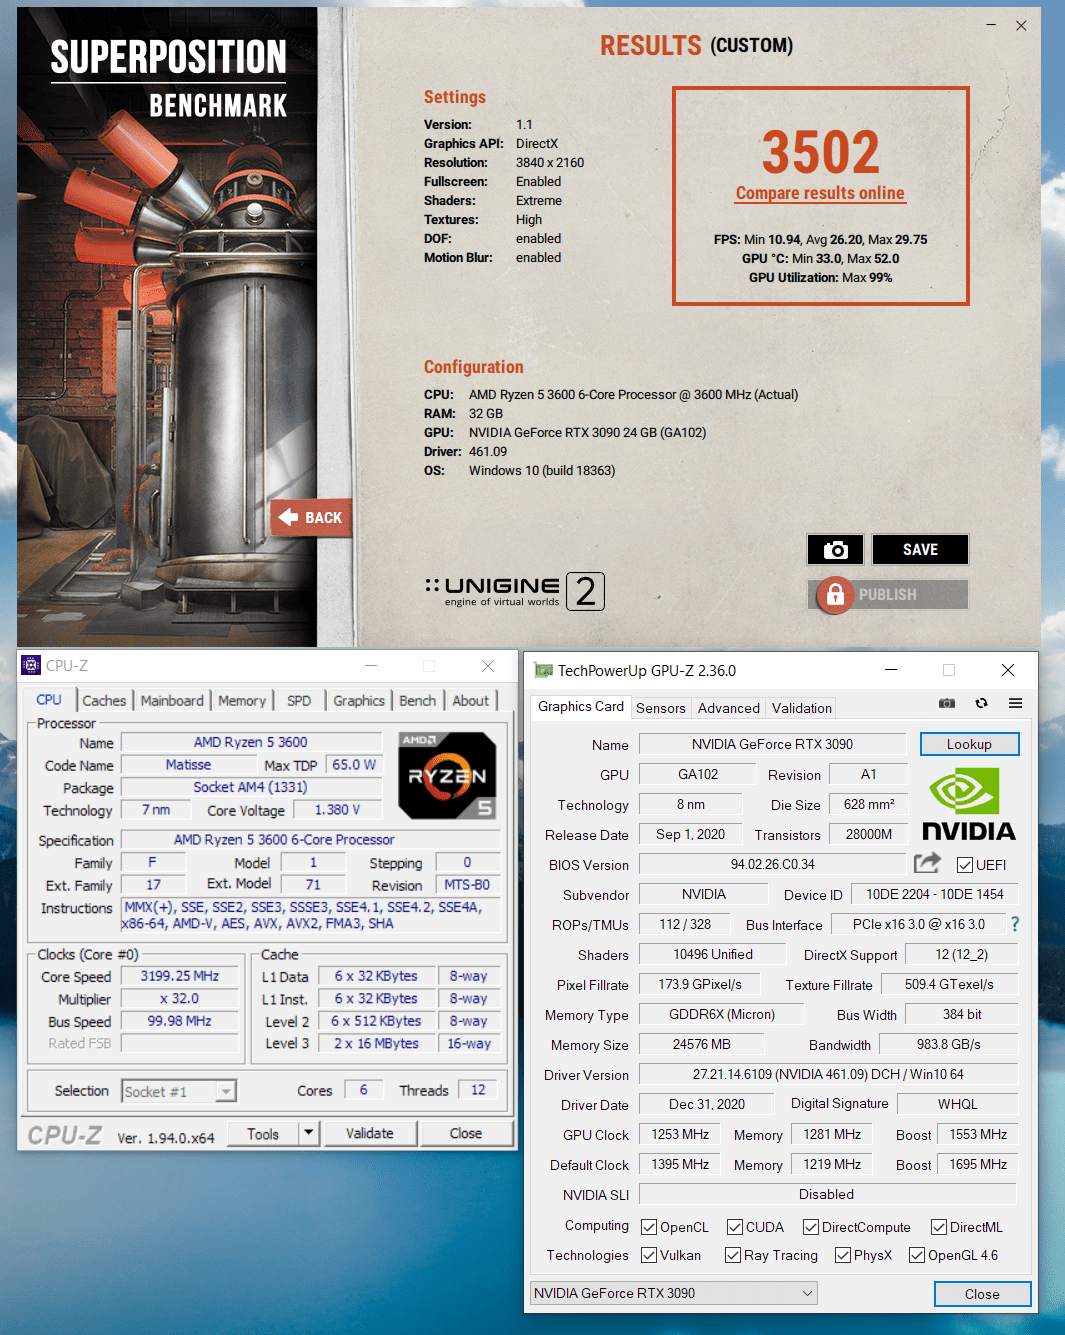Click the Close button in CPU-Z
1065x1335 pixels.
click(466, 1133)
